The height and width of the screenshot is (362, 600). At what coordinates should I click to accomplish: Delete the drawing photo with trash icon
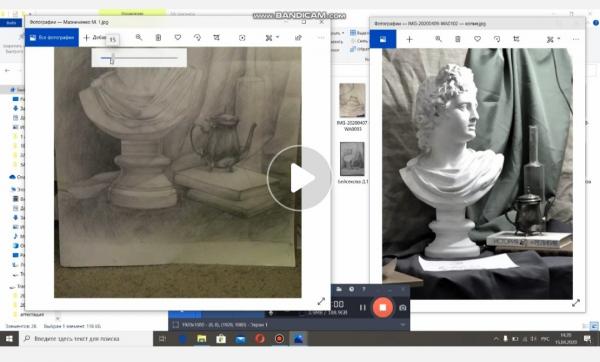(158, 38)
